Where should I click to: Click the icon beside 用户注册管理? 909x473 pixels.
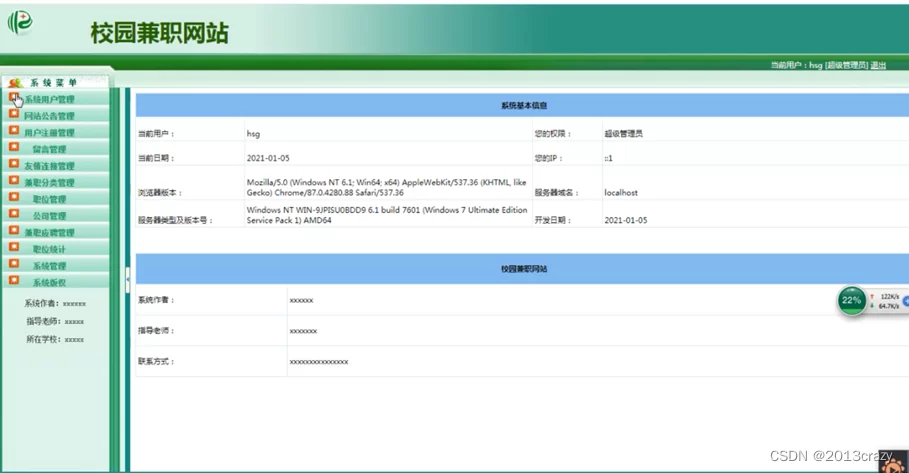coord(14,131)
